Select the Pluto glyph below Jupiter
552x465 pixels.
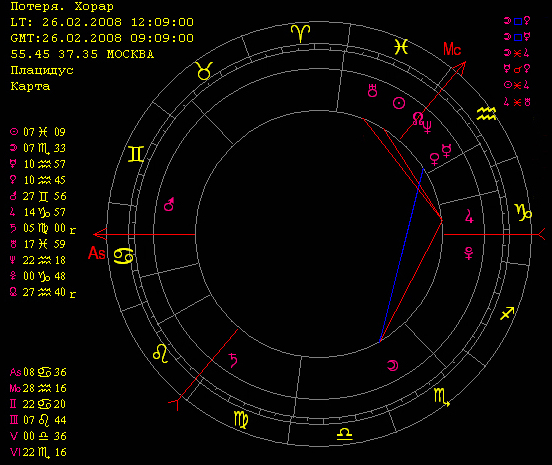pos(469,253)
